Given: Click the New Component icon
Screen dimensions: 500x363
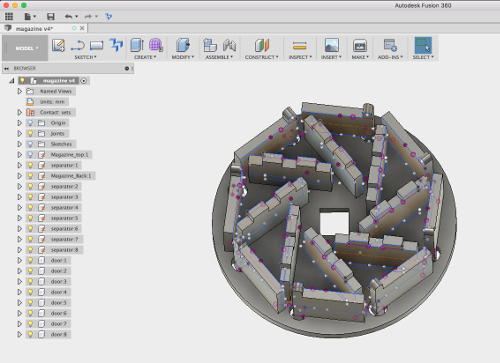Looking at the screenshot, I should coord(210,45).
